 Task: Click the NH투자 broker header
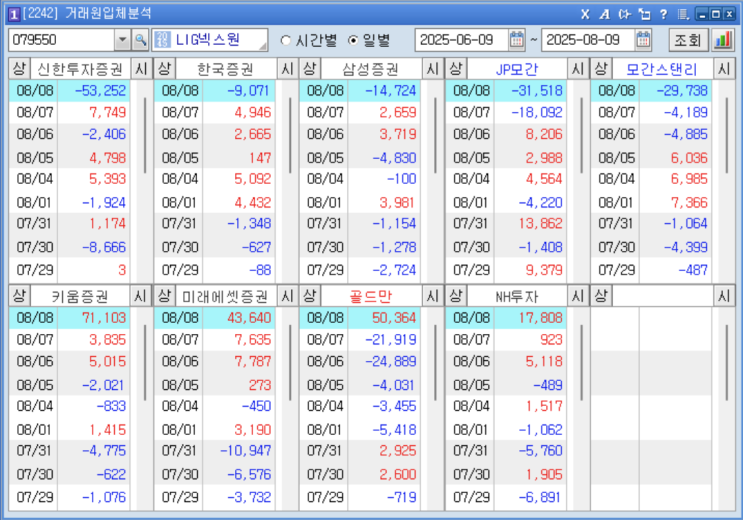pyautogui.click(x=517, y=296)
